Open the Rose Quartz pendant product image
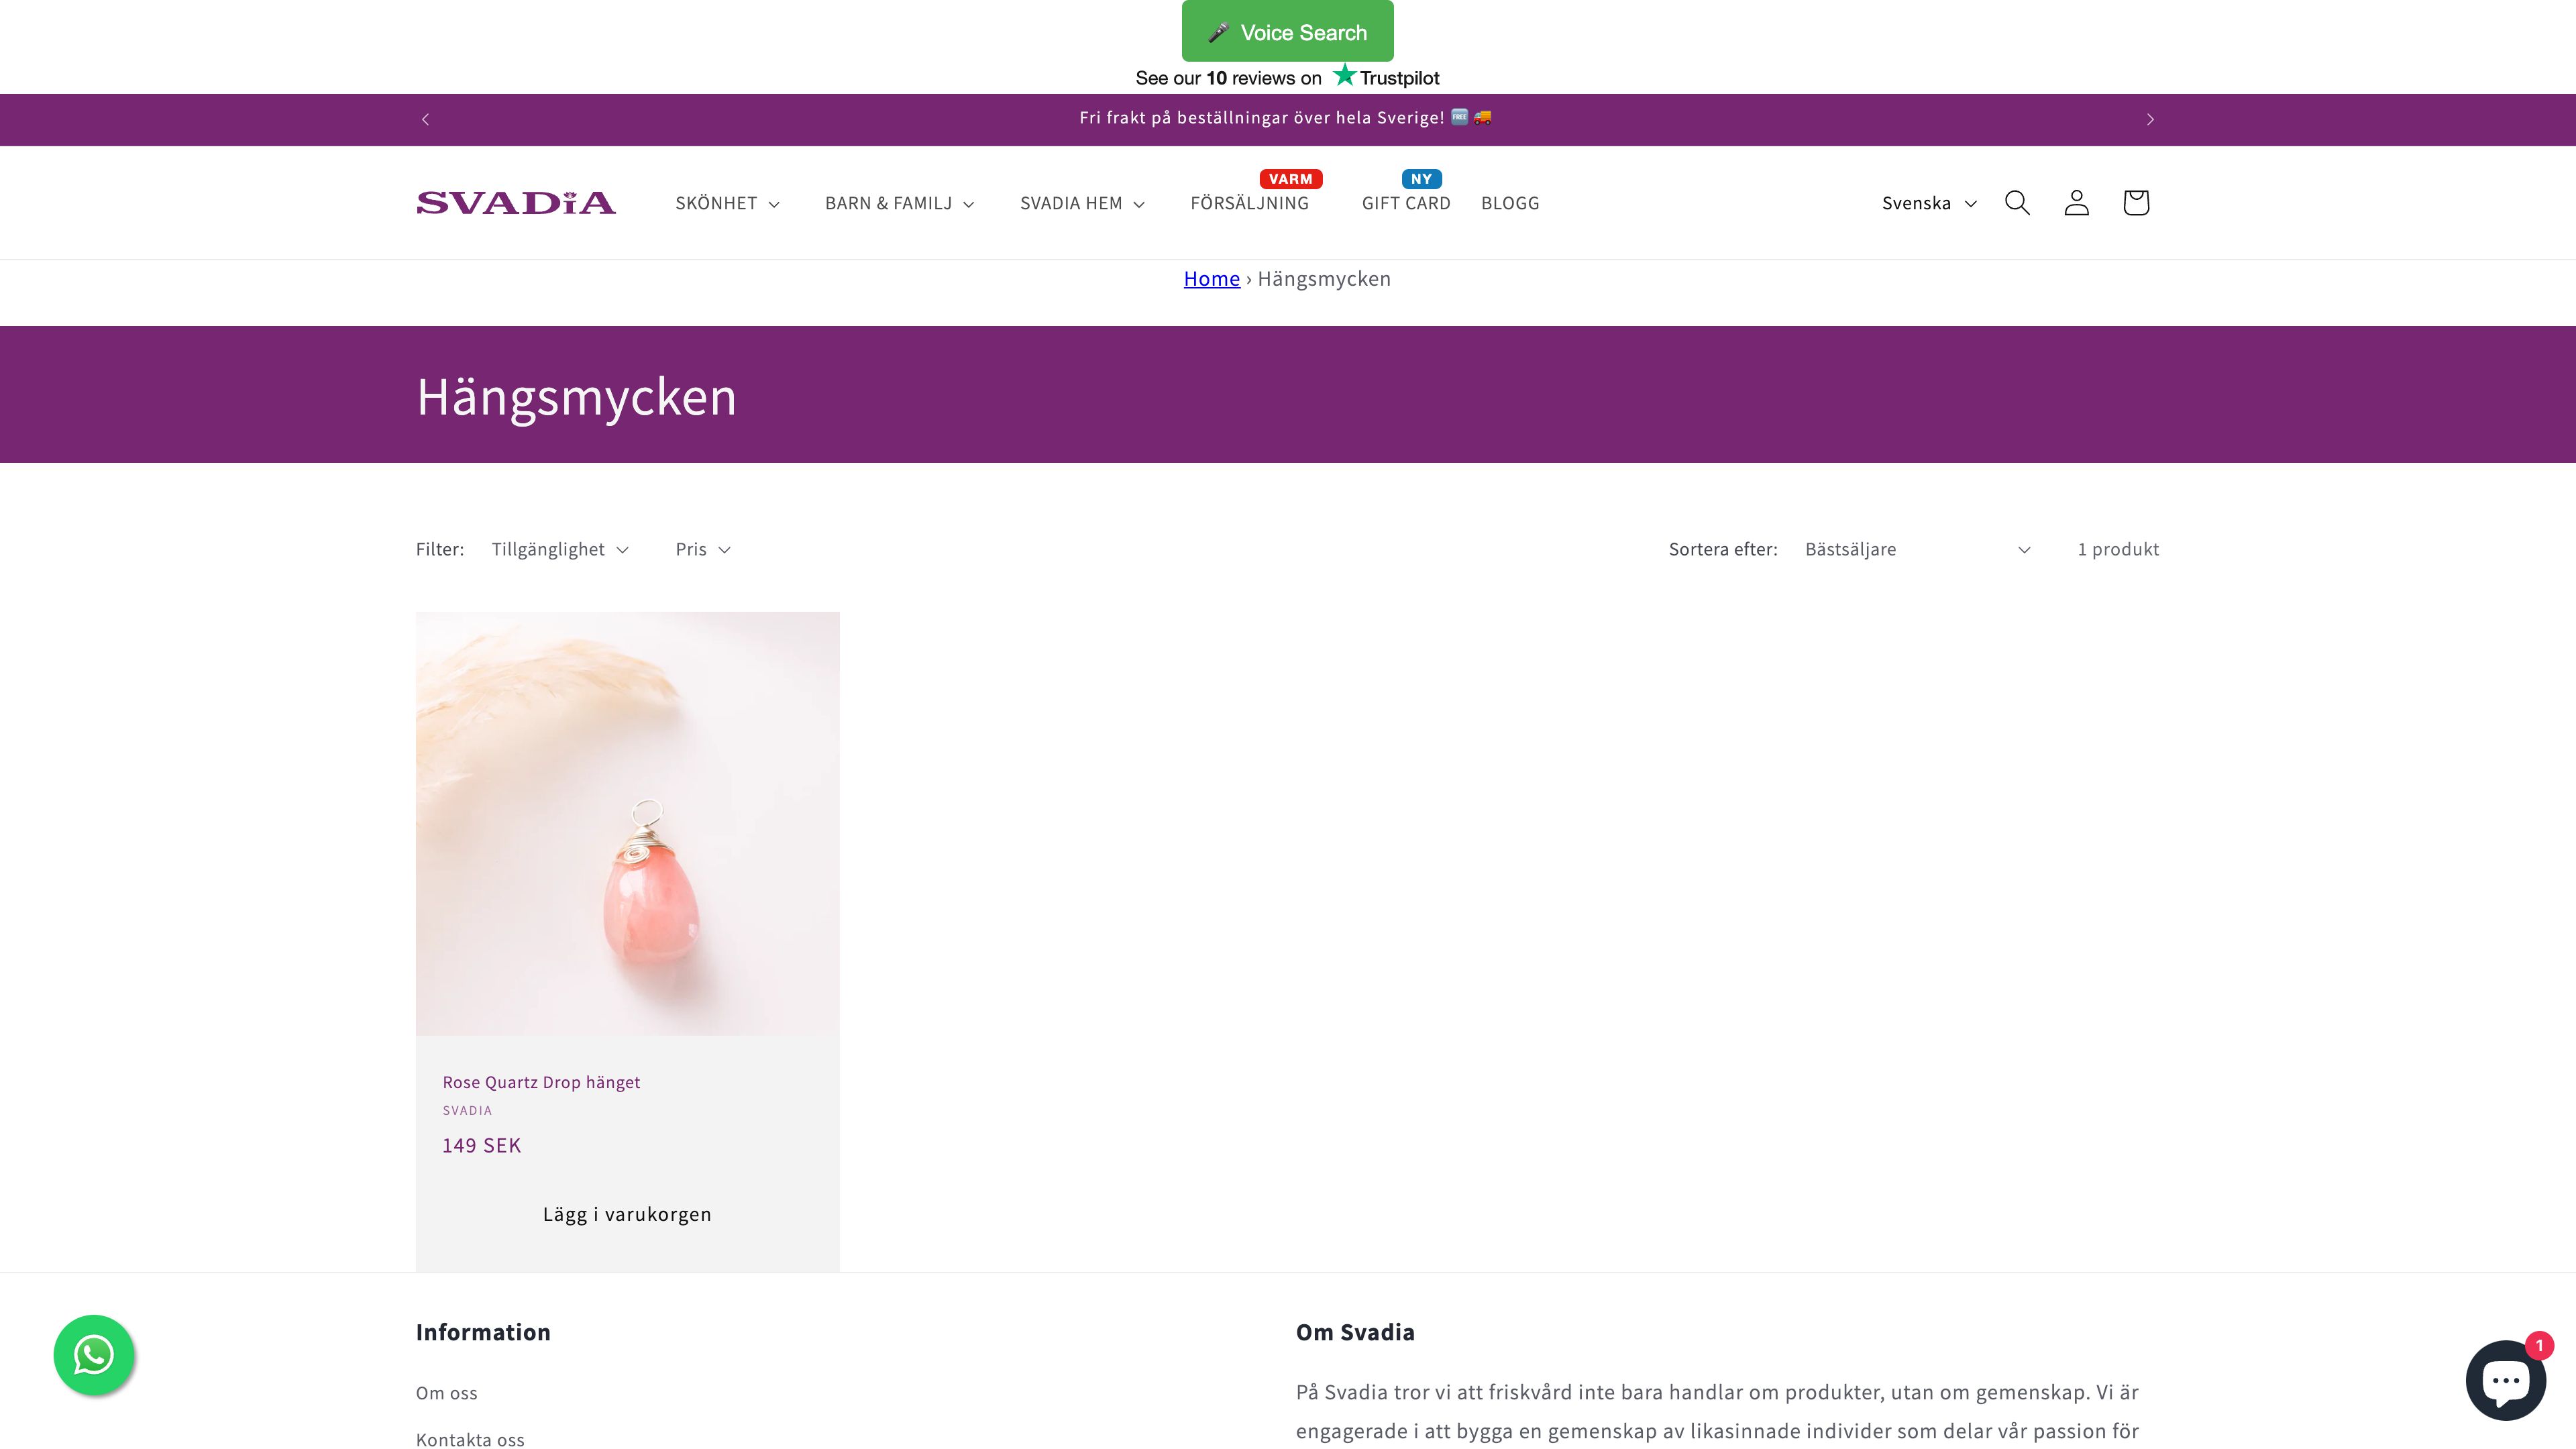Screen dimensions: 2576x1449 tap(627, 823)
